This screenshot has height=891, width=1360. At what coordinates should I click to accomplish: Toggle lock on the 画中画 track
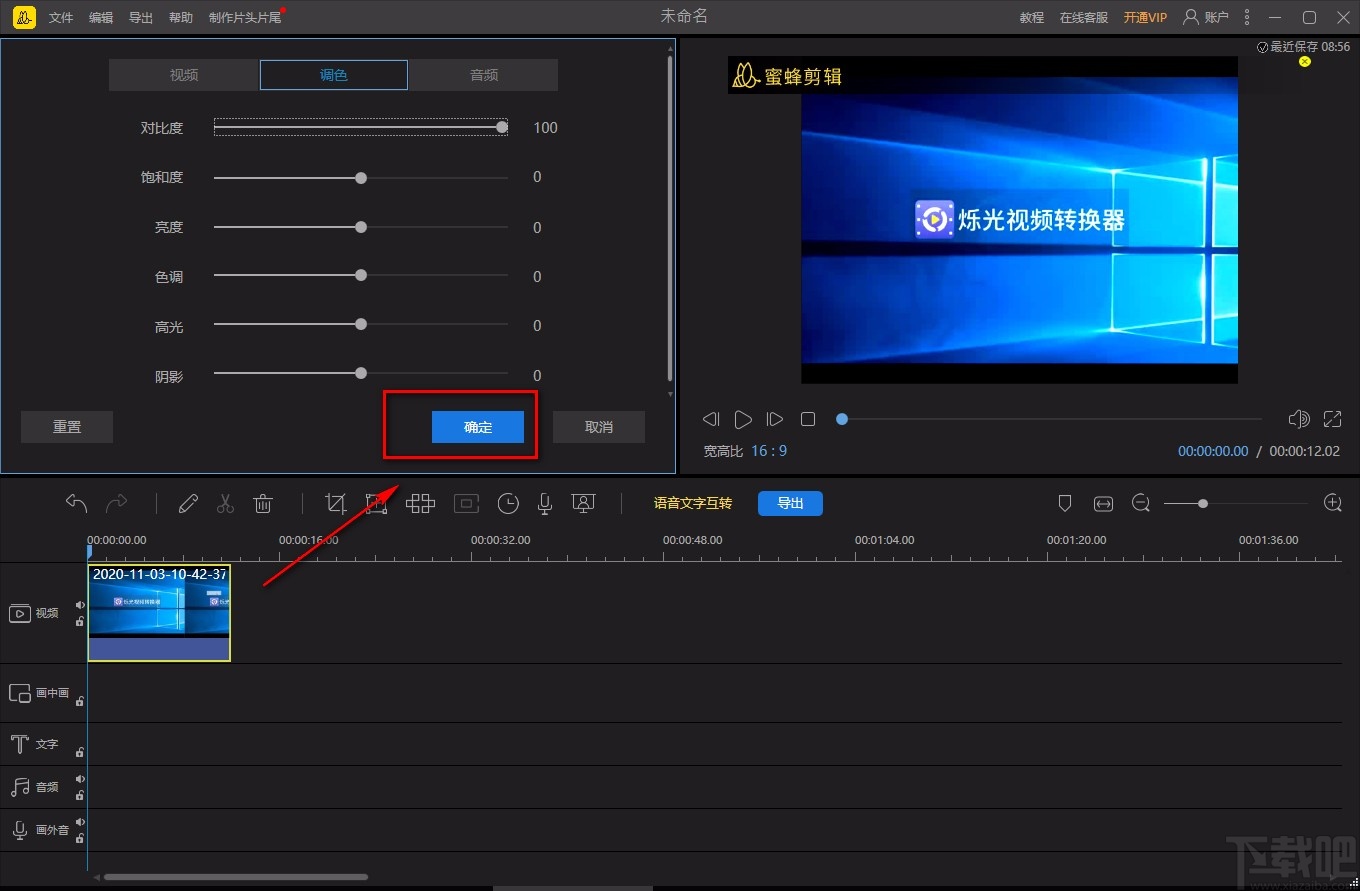[x=80, y=701]
